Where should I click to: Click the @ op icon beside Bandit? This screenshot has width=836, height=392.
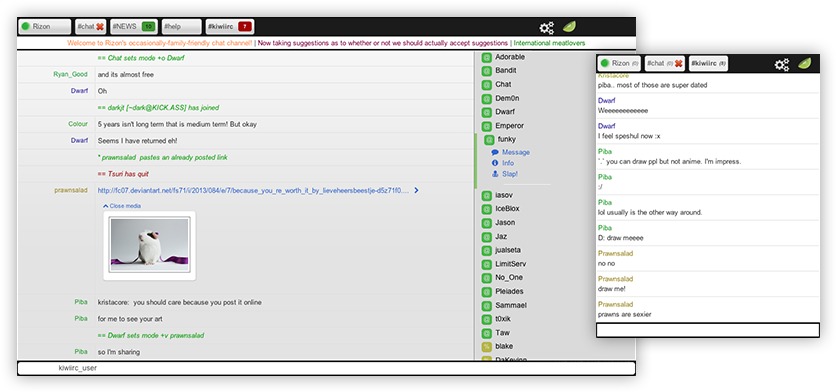[x=486, y=71]
